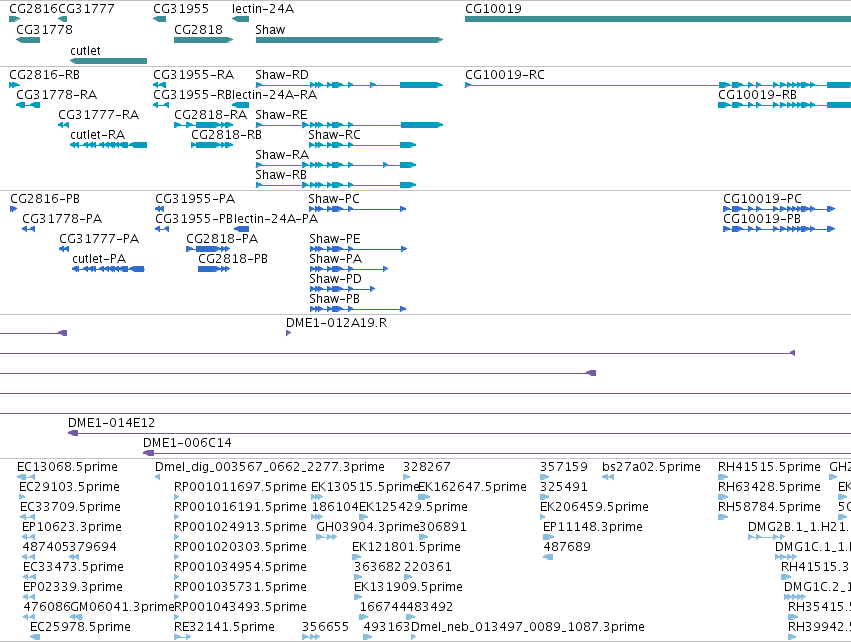The width and height of the screenshot is (851, 642).
Task: Click transcript CG31778-RA
Action: 28,105
